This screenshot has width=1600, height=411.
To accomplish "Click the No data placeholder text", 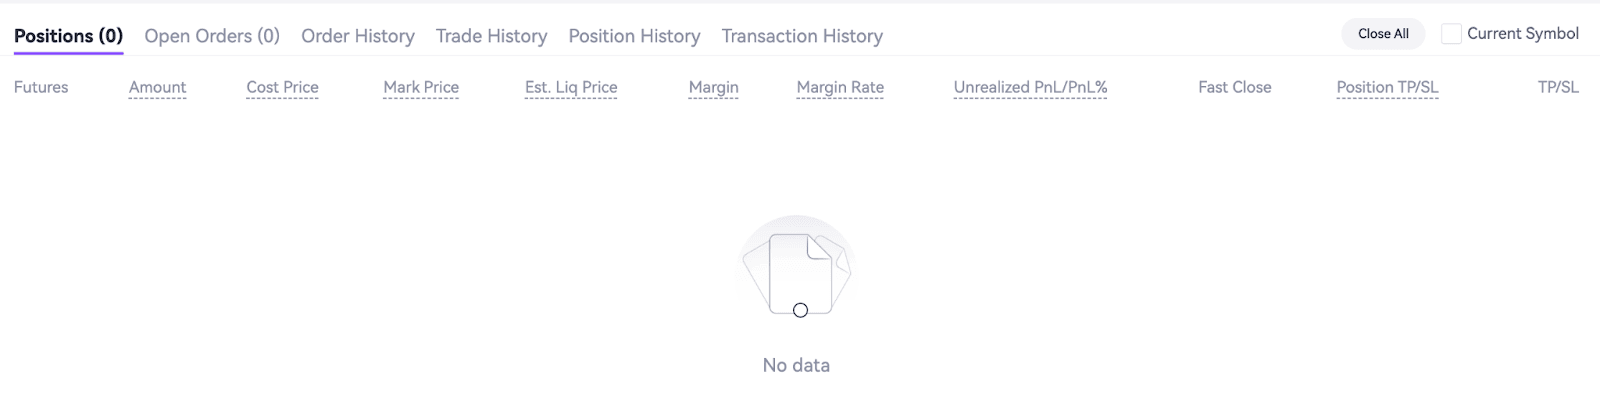I will 796,365.
